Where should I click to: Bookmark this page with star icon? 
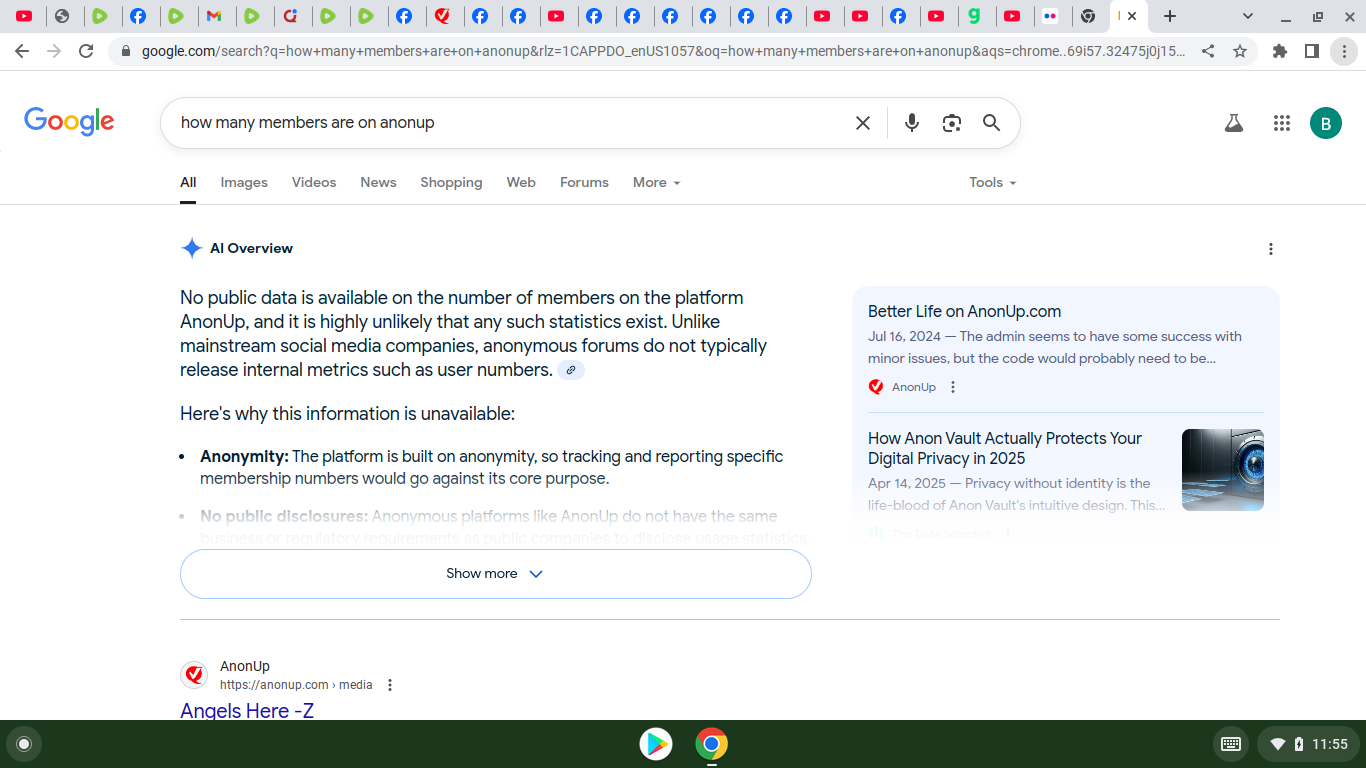(x=1240, y=51)
